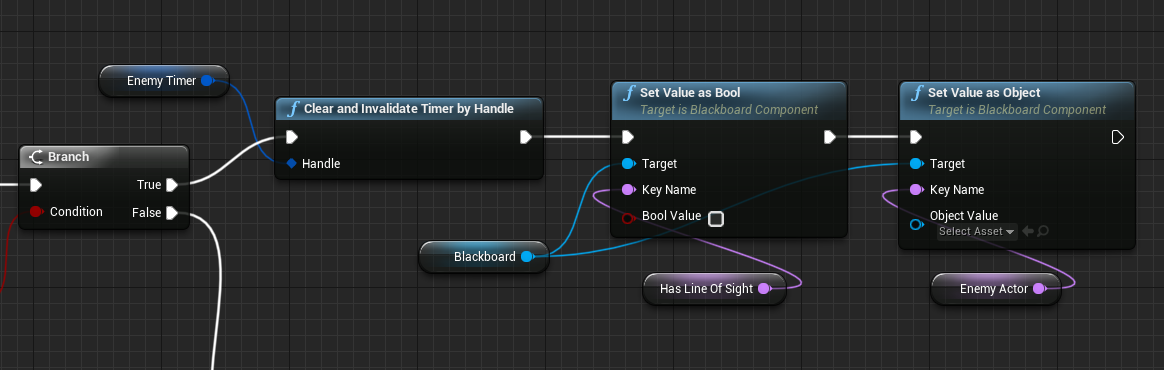Click the Handle input pin
This screenshot has height=370, width=1164.
click(x=291, y=163)
